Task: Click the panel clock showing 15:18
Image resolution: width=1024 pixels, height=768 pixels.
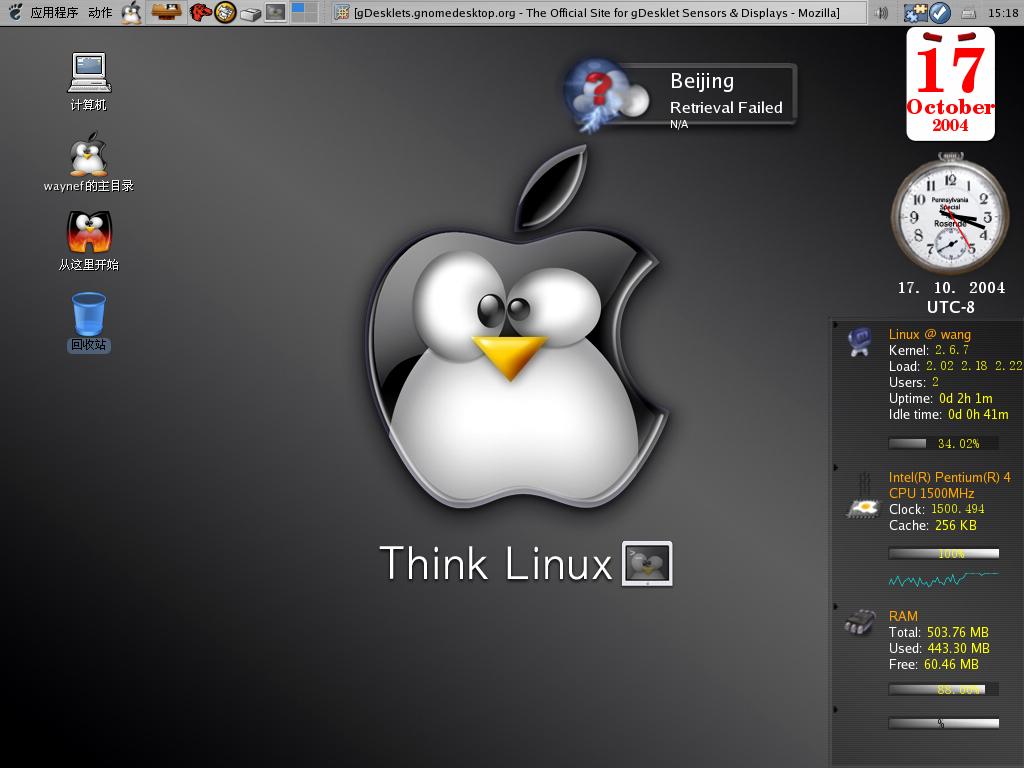Action: (1002, 13)
